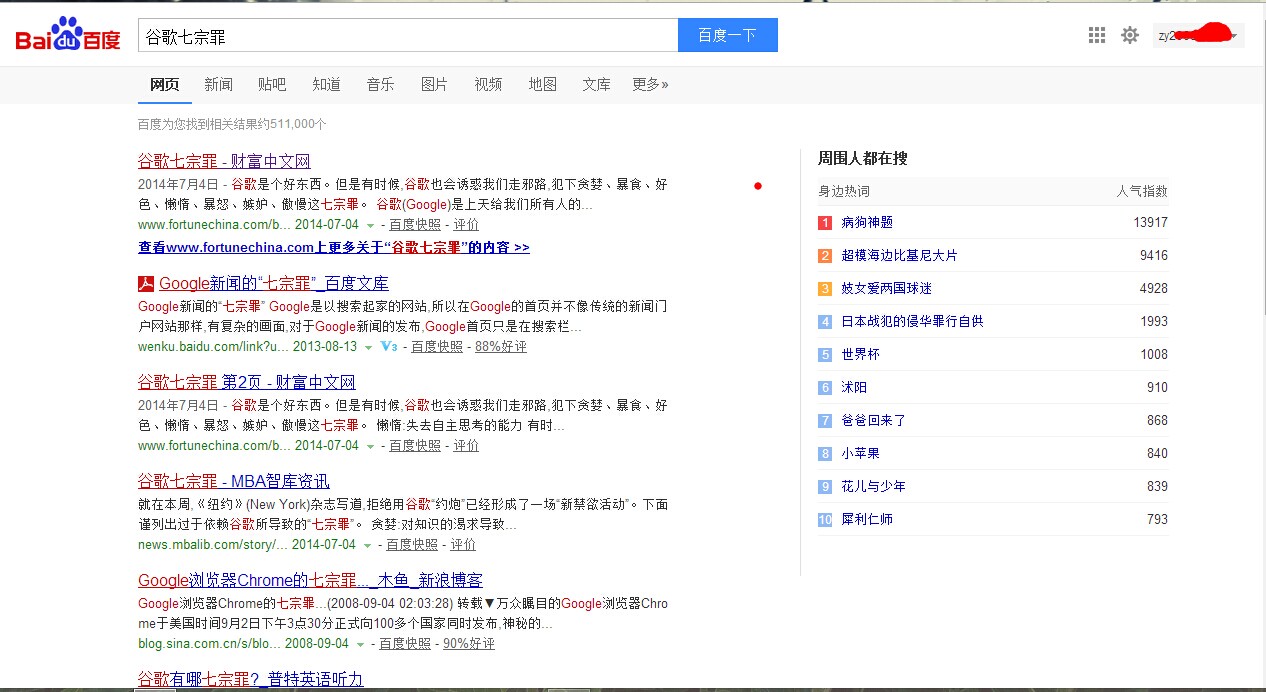Open Google新闻的"七宗罪"_百度文库 result
The height and width of the screenshot is (692, 1266).
coord(274,283)
